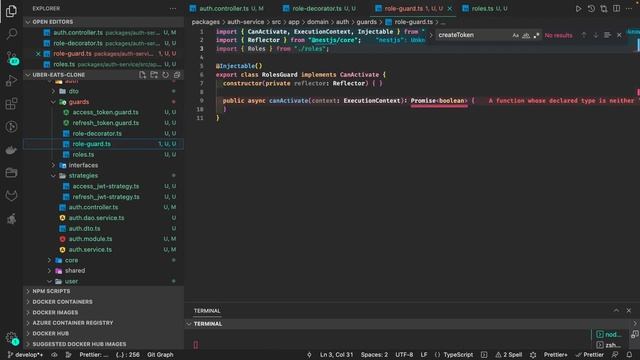
Task: Open the Explorer view in activity bar
Action: [x=11, y=11]
